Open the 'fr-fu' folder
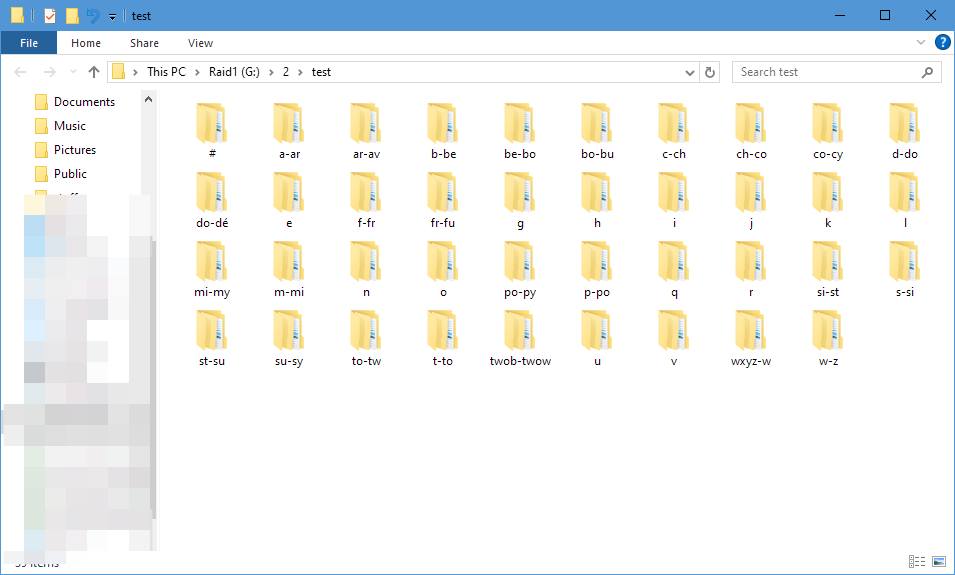955x575 pixels. pos(443,200)
